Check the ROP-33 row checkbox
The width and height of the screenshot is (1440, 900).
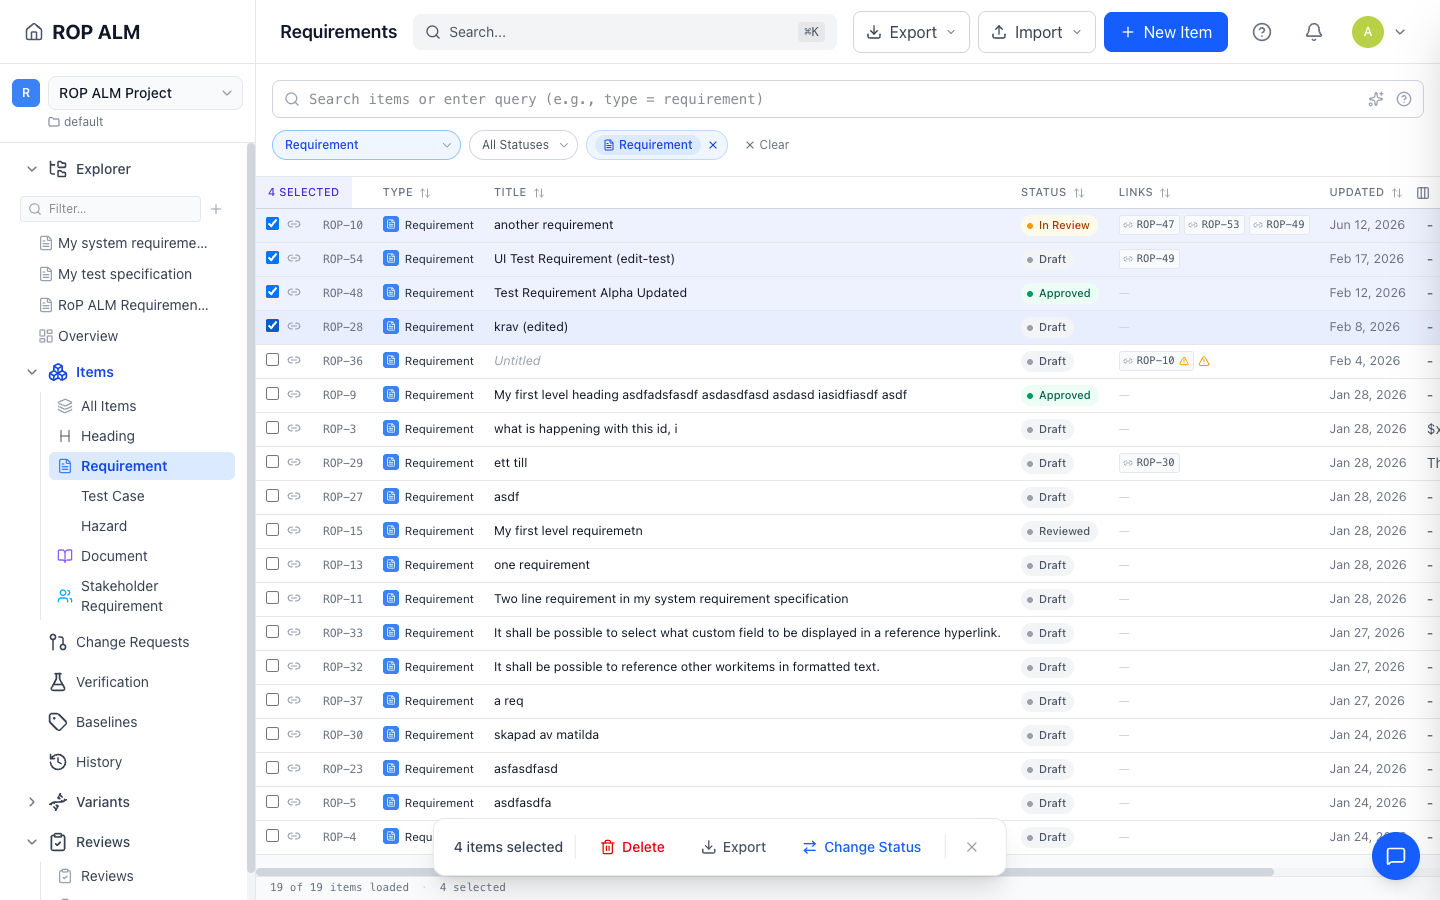[272, 632]
